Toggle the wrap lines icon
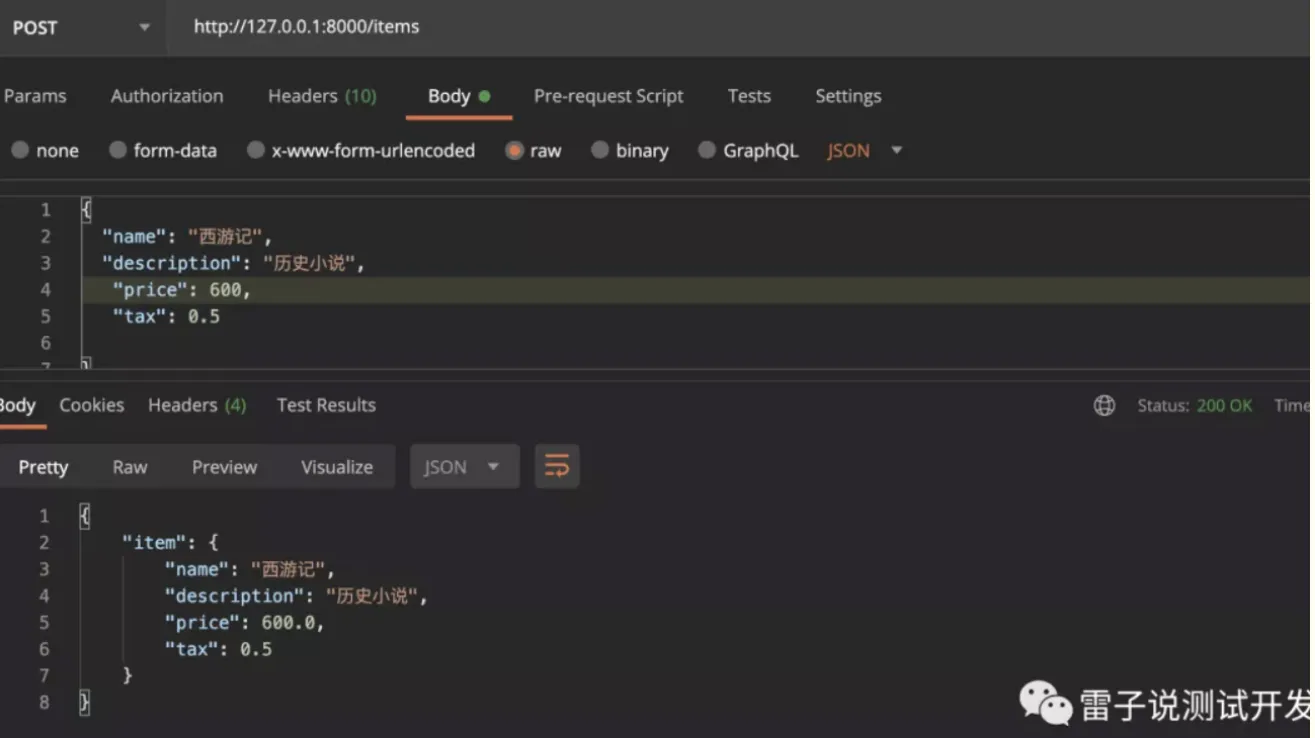This screenshot has width=1315, height=738. (x=557, y=467)
